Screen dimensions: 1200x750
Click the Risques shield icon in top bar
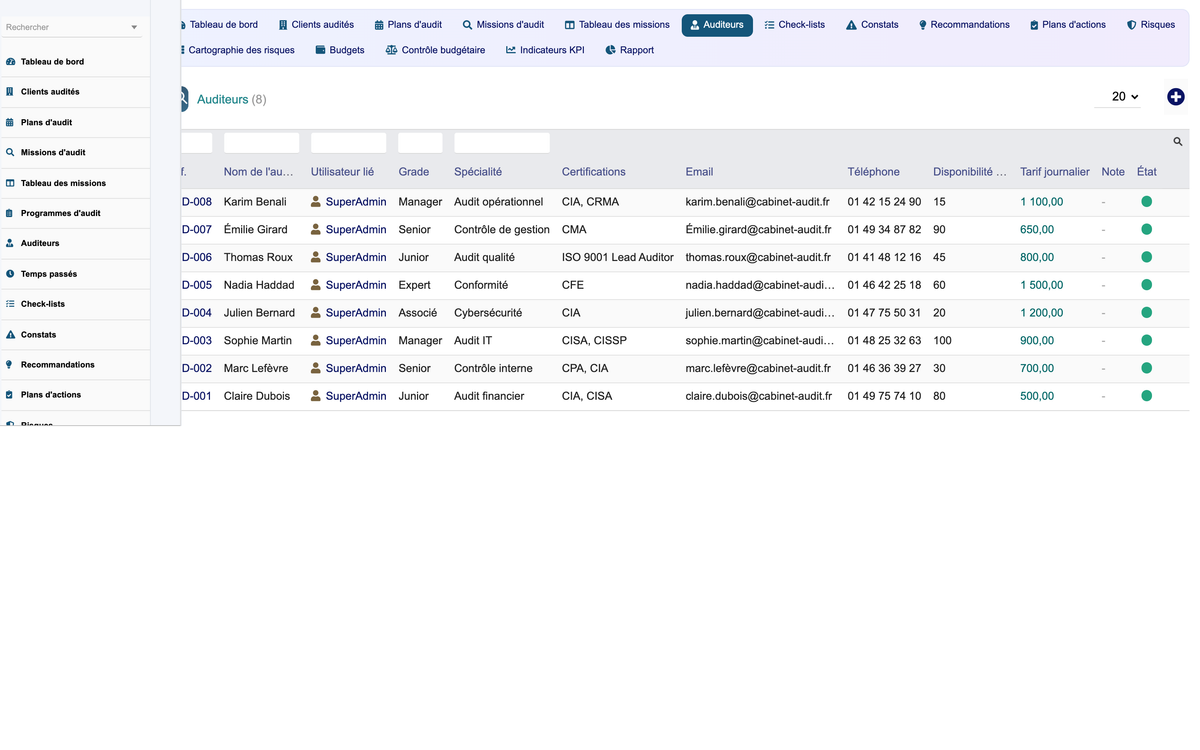point(1132,25)
